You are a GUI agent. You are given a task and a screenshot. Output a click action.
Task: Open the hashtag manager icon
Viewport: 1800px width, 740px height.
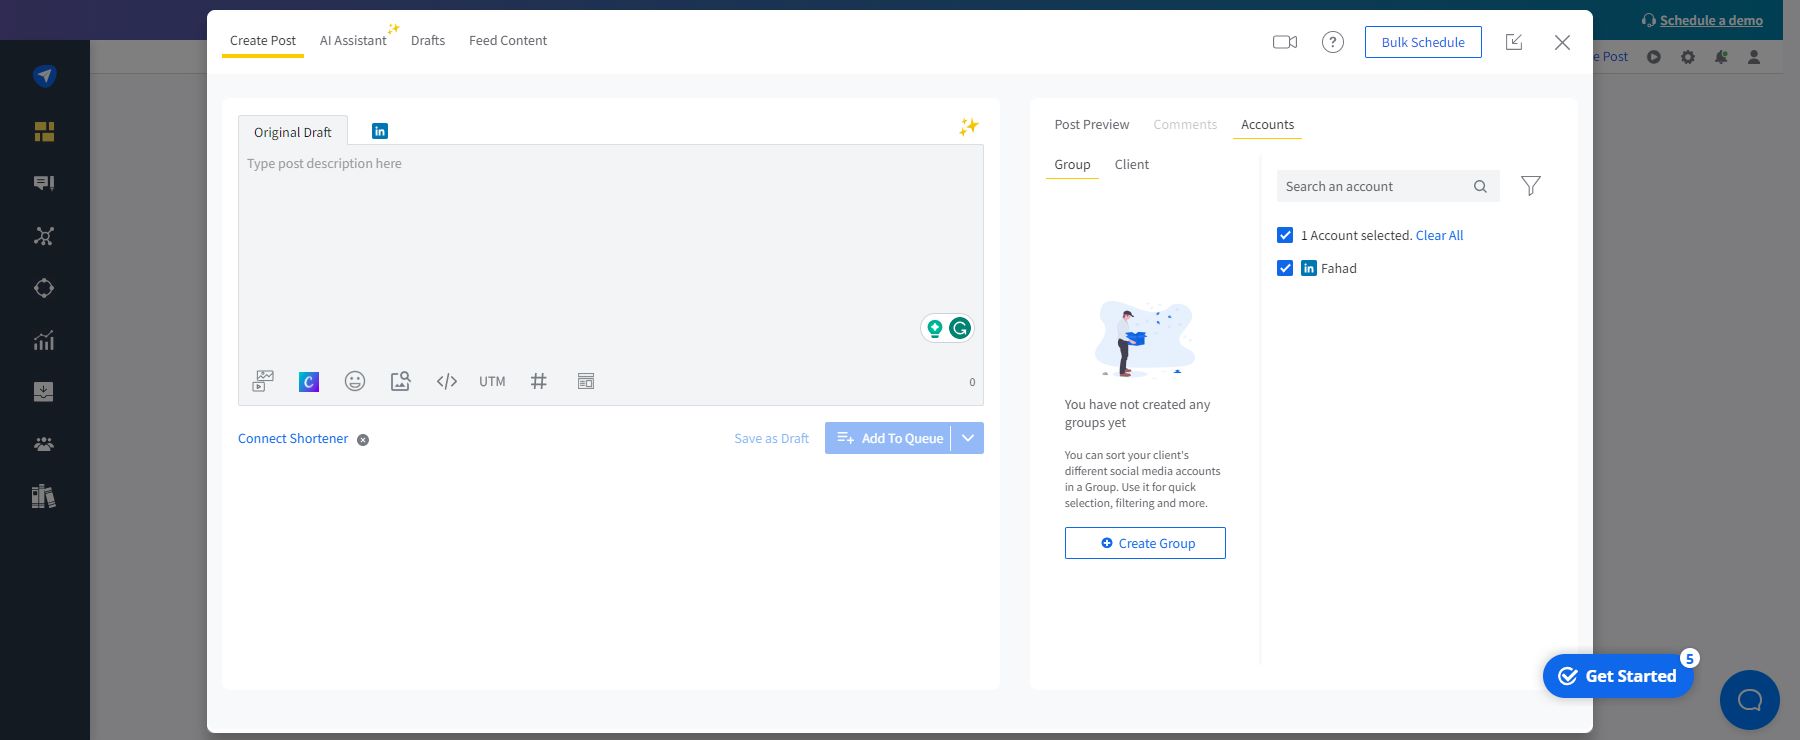tap(539, 381)
